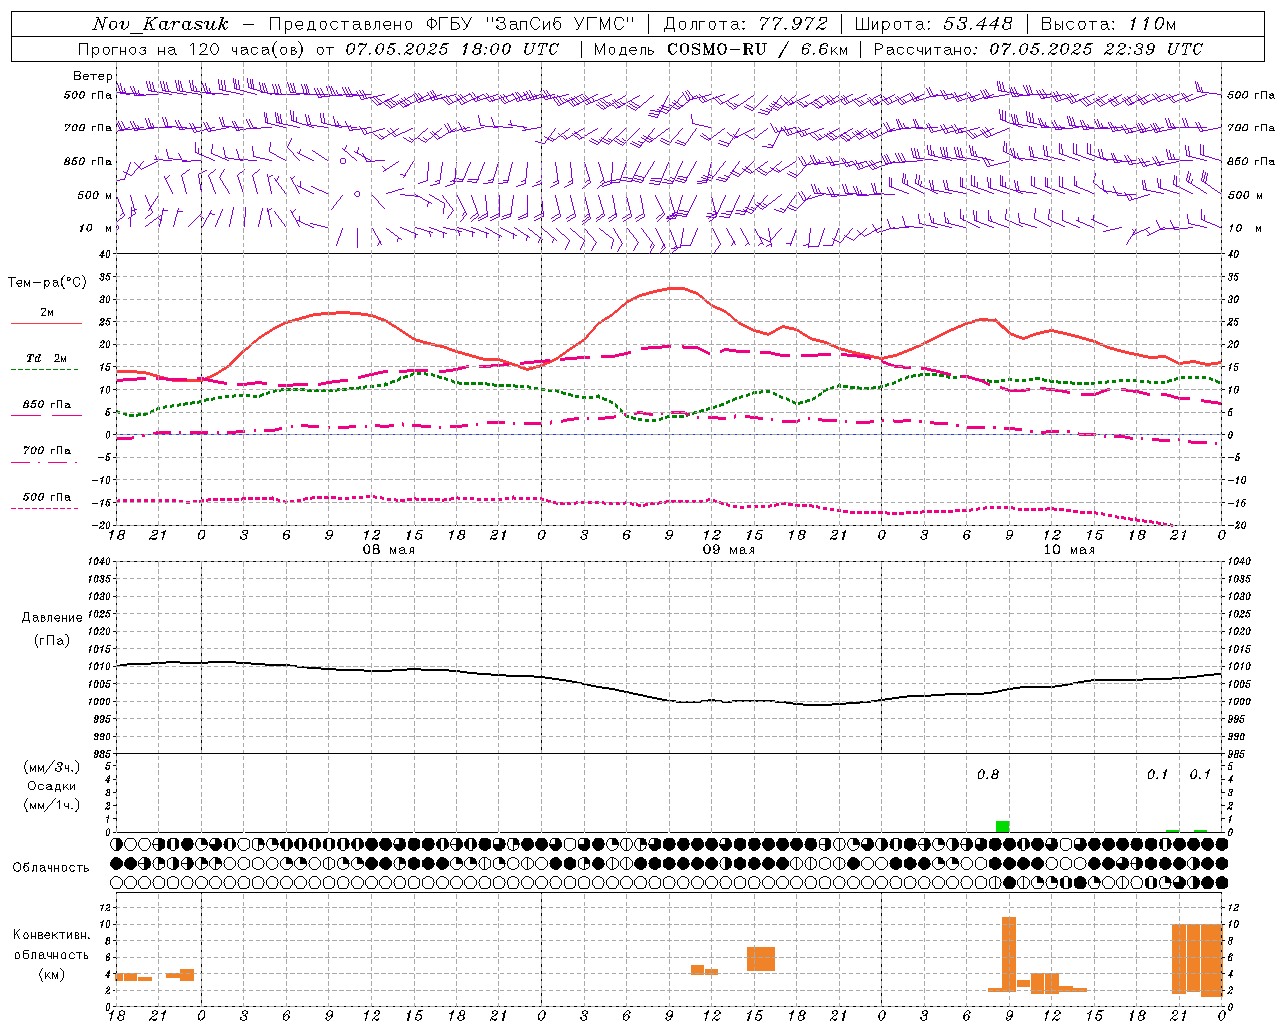The width and height of the screenshot is (1280, 1024).
Task: Click the 'Осадки' precipitation label
Action: click(52, 786)
